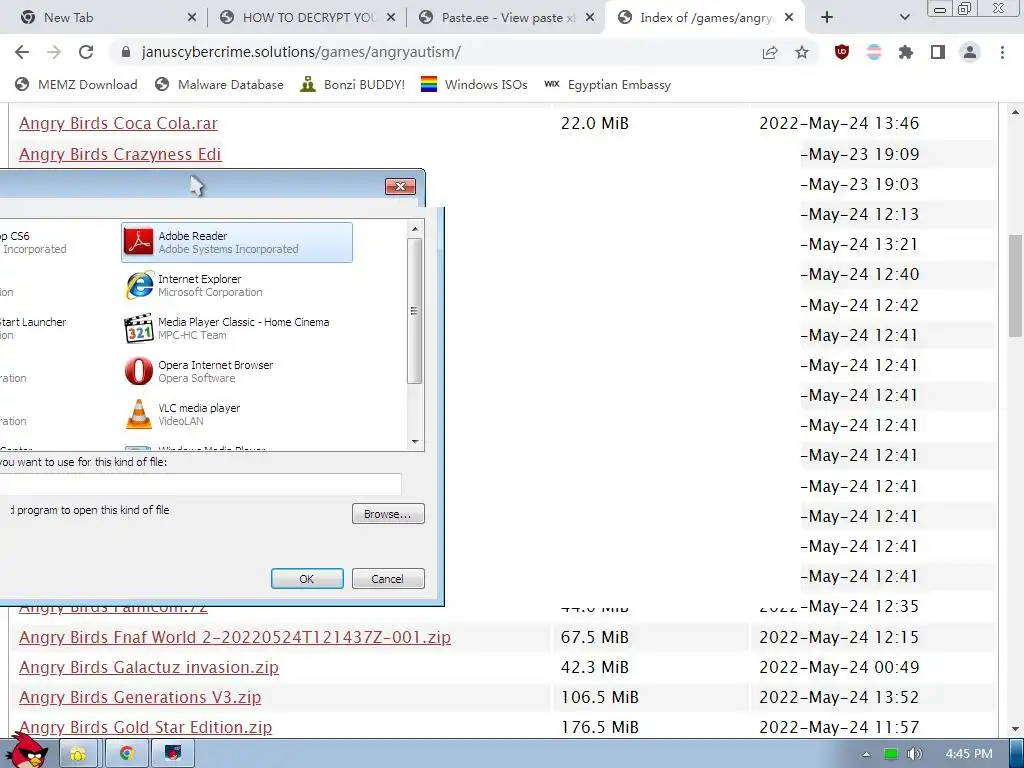Download Angry Birds Coca Cola.rar
The image size is (1024, 768).
point(118,123)
